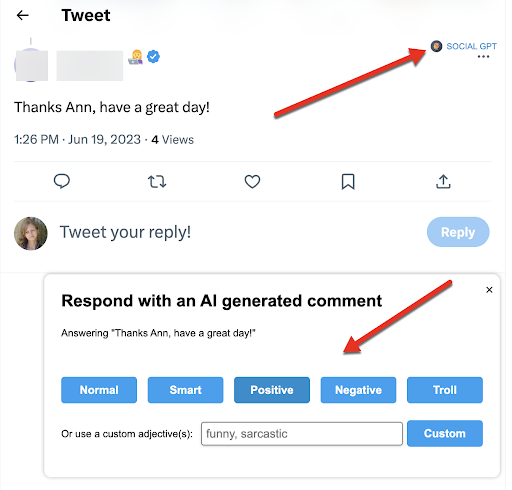This screenshot has height=490, width=512.
Task: Choose the Smart reply style
Action: (185, 390)
